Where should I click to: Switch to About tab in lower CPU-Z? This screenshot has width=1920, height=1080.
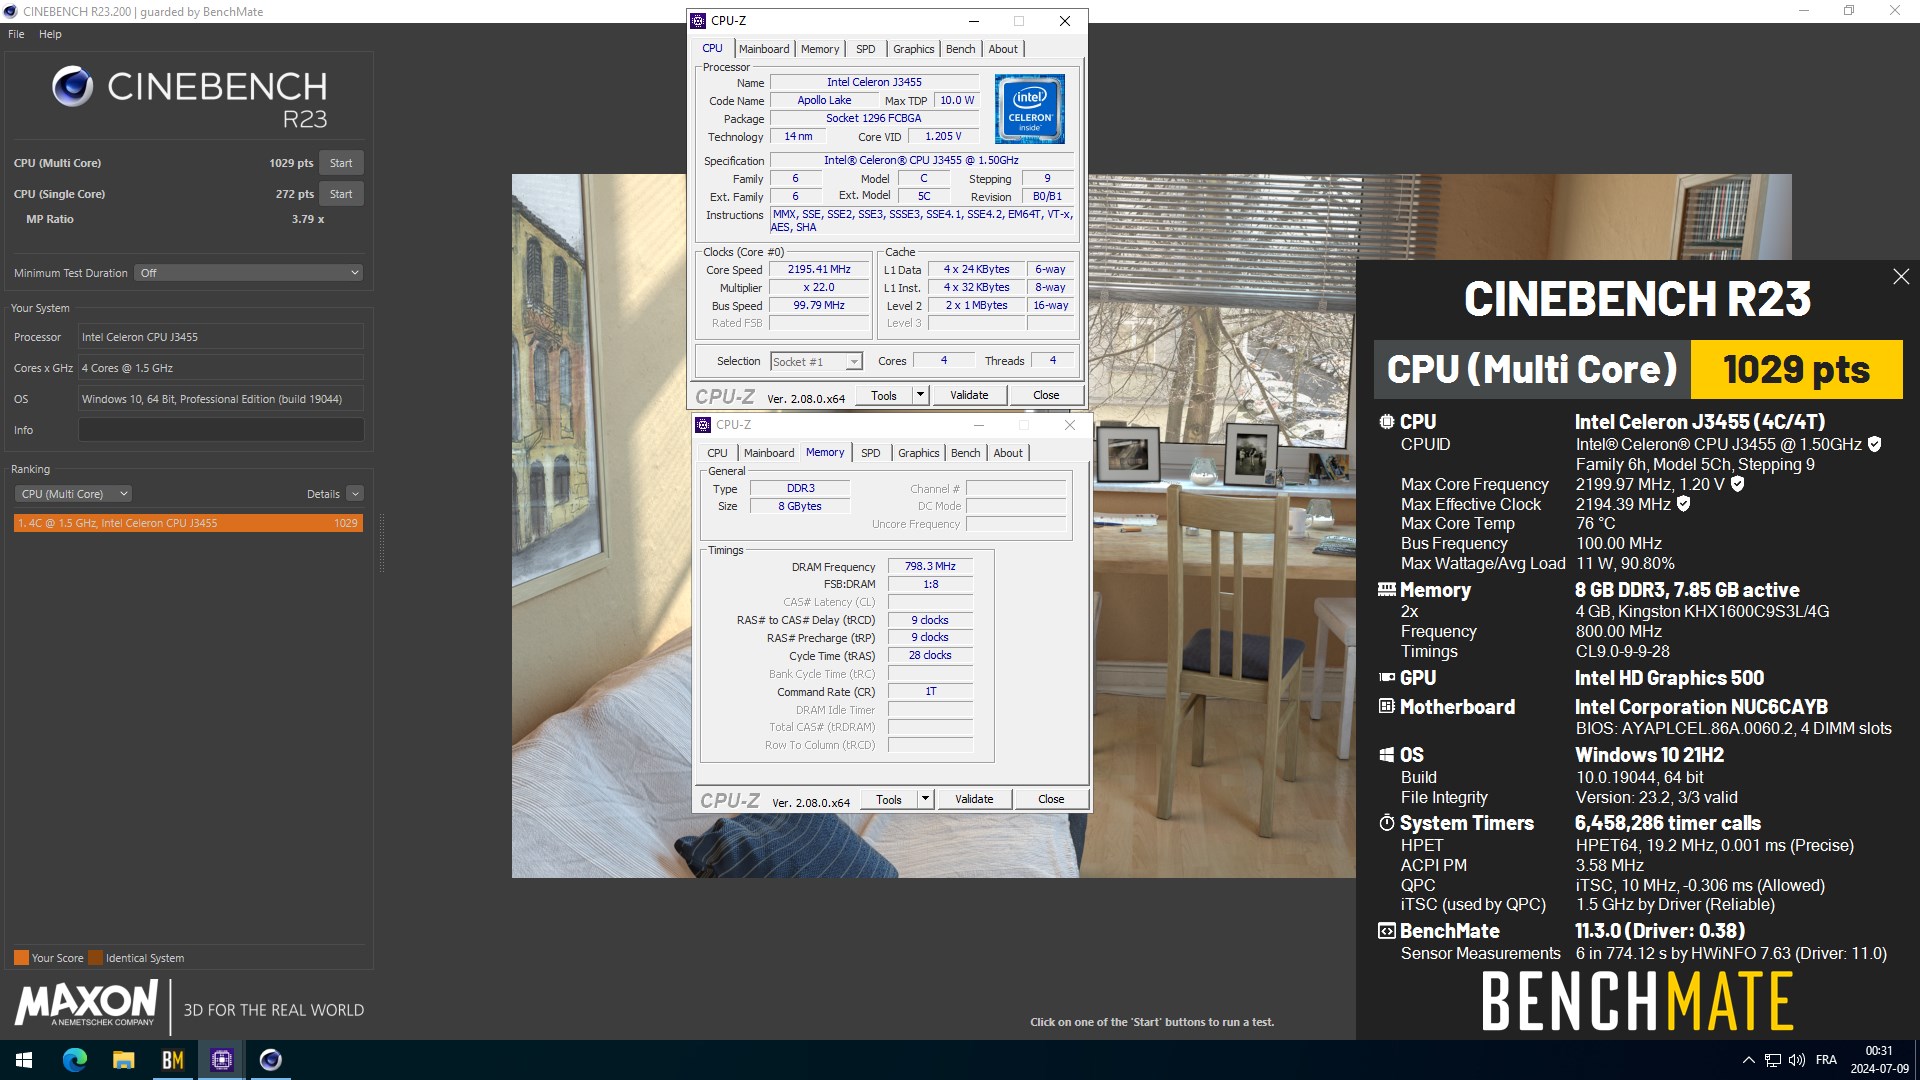click(x=1008, y=453)
